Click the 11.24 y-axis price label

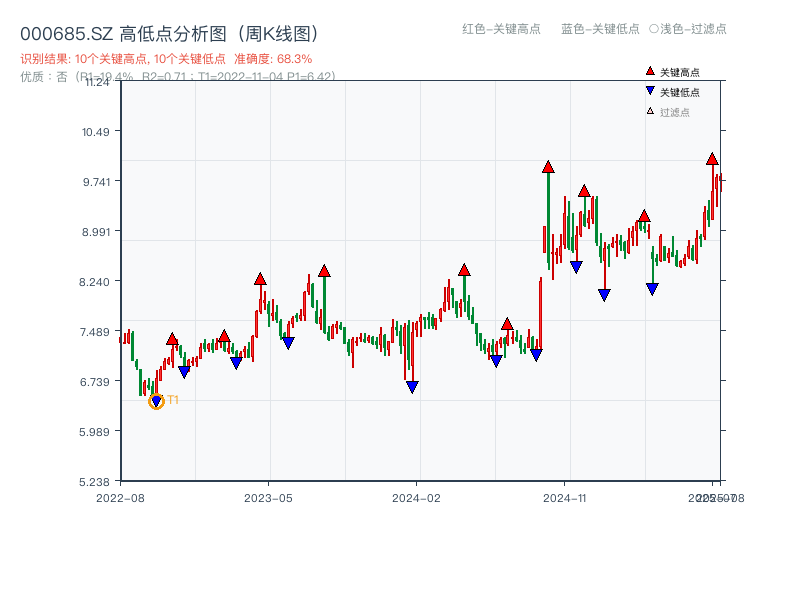[x=97, y=82]
